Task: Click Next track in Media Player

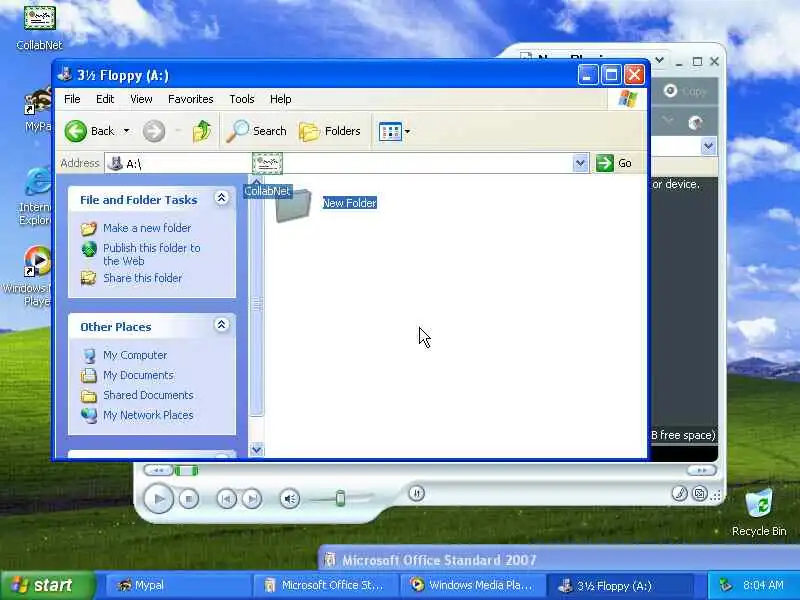Action: point(252,498)
